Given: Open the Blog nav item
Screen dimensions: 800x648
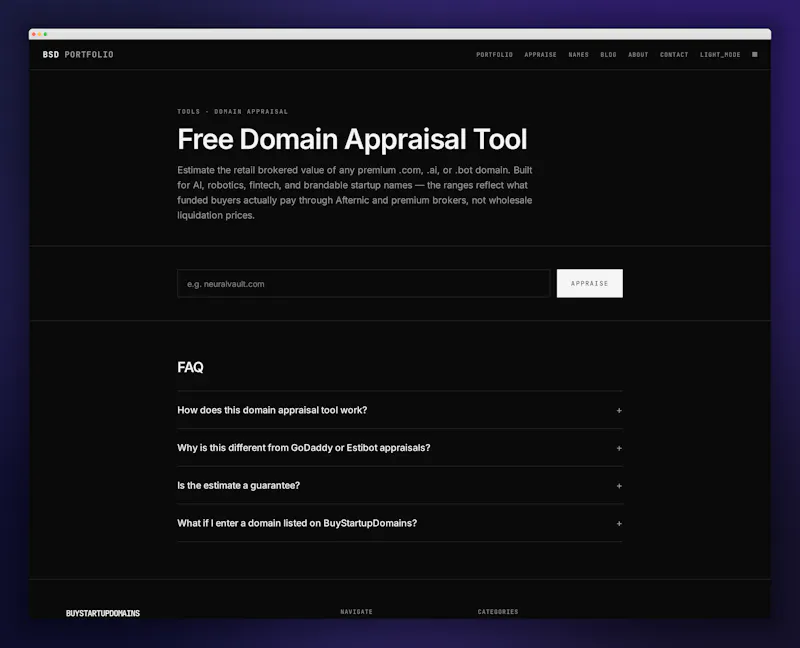Looking at the screenshot, I should 608,55.
